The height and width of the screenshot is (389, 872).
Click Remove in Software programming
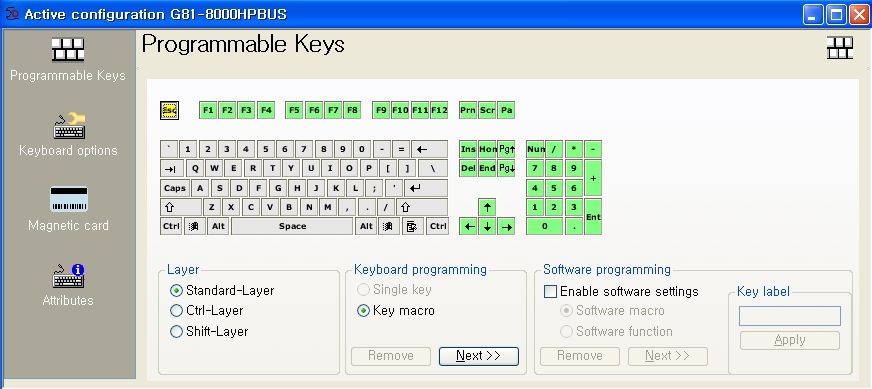(x=579, y=356)
